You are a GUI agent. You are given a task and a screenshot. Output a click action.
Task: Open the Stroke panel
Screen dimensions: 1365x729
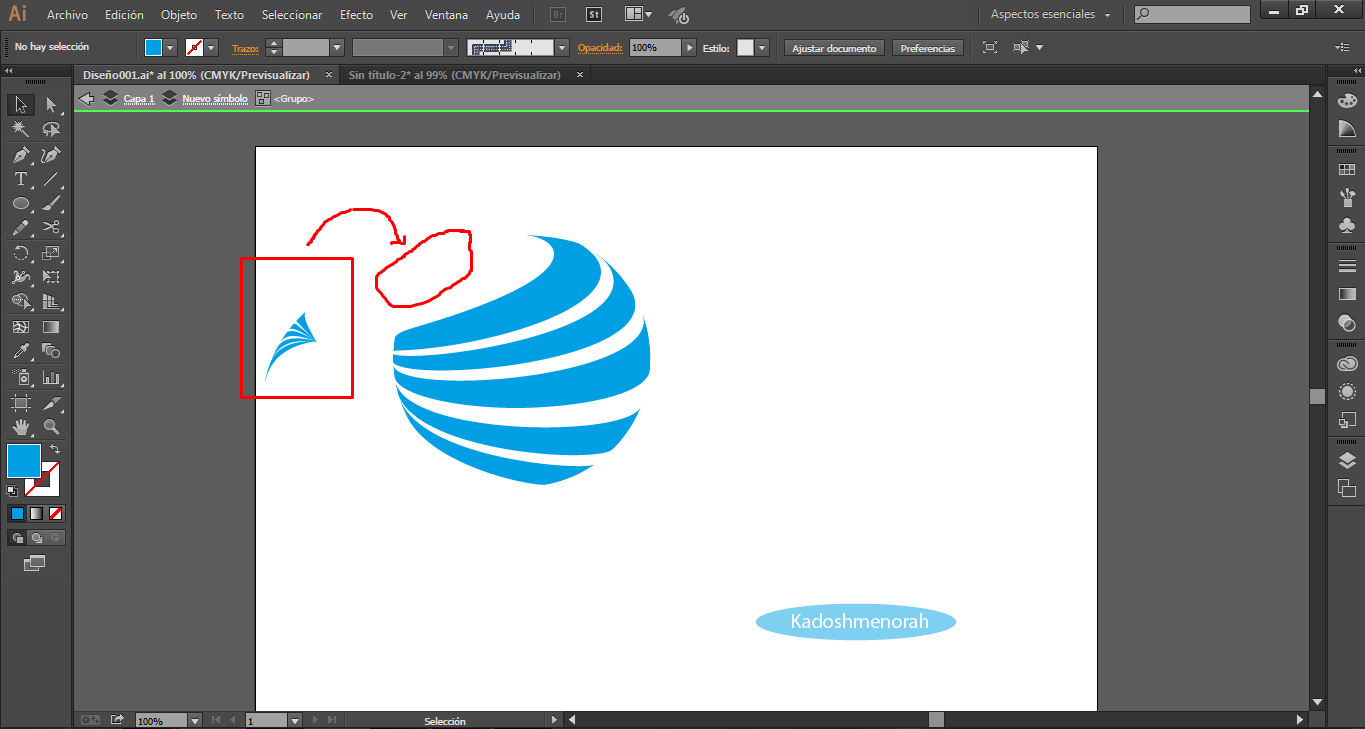[1347, 266]
